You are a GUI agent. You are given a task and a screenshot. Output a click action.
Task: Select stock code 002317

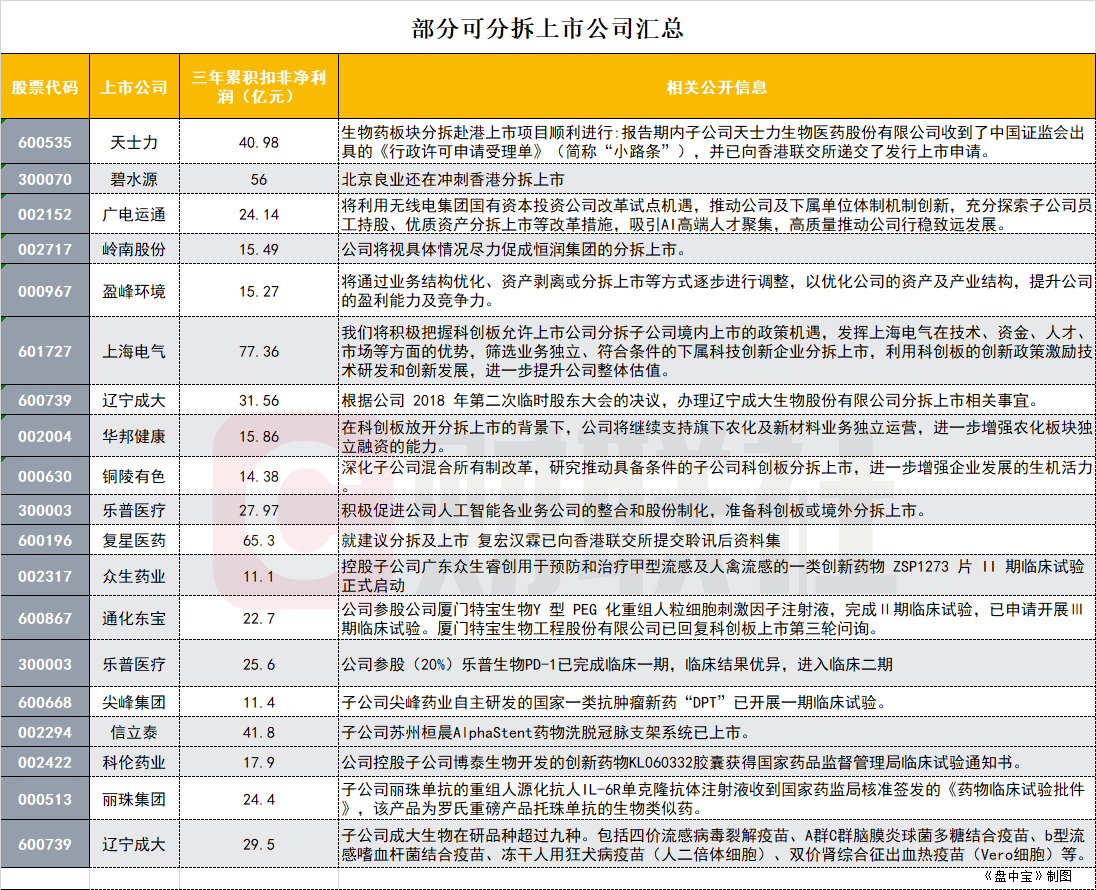(x=45, y=576)
